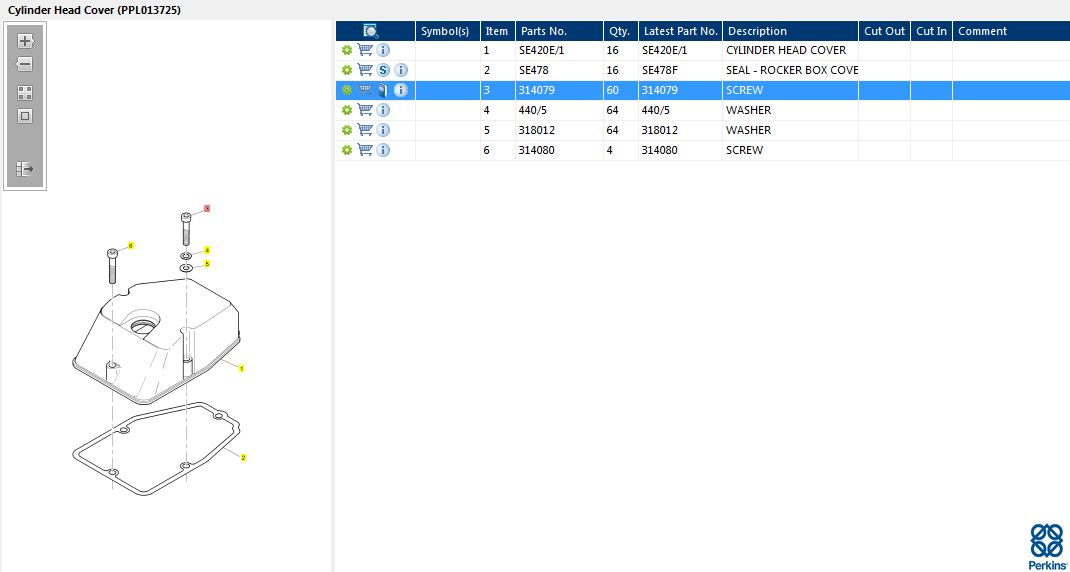Click the Description column header
This screenshot has height=572, width=1070.
[757, 31]
